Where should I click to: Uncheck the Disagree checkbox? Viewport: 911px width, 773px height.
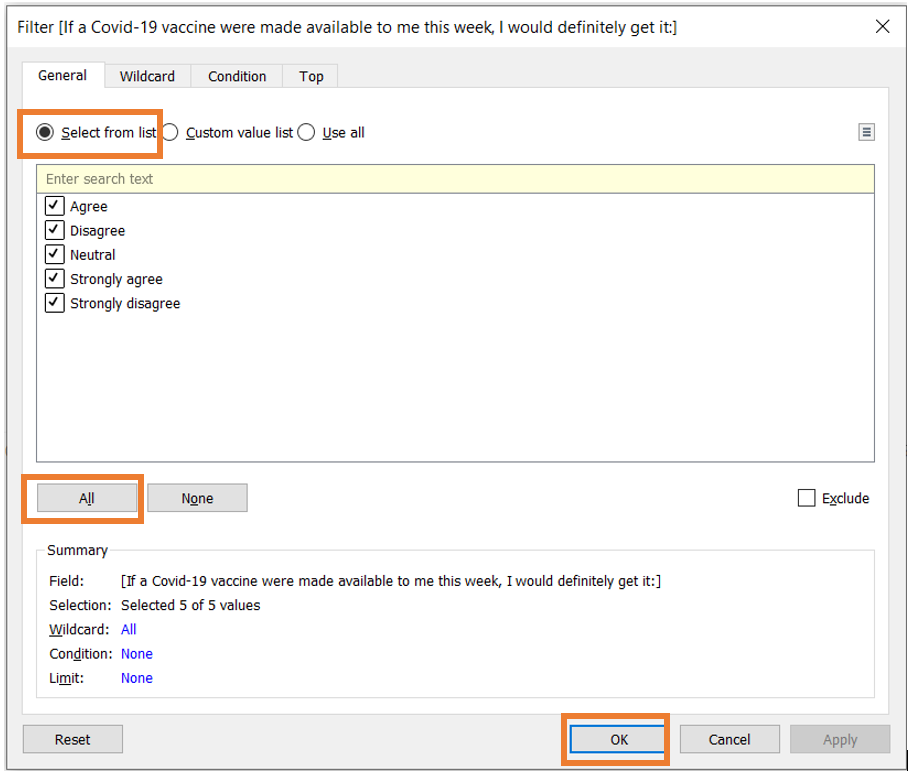pos(55,230)
